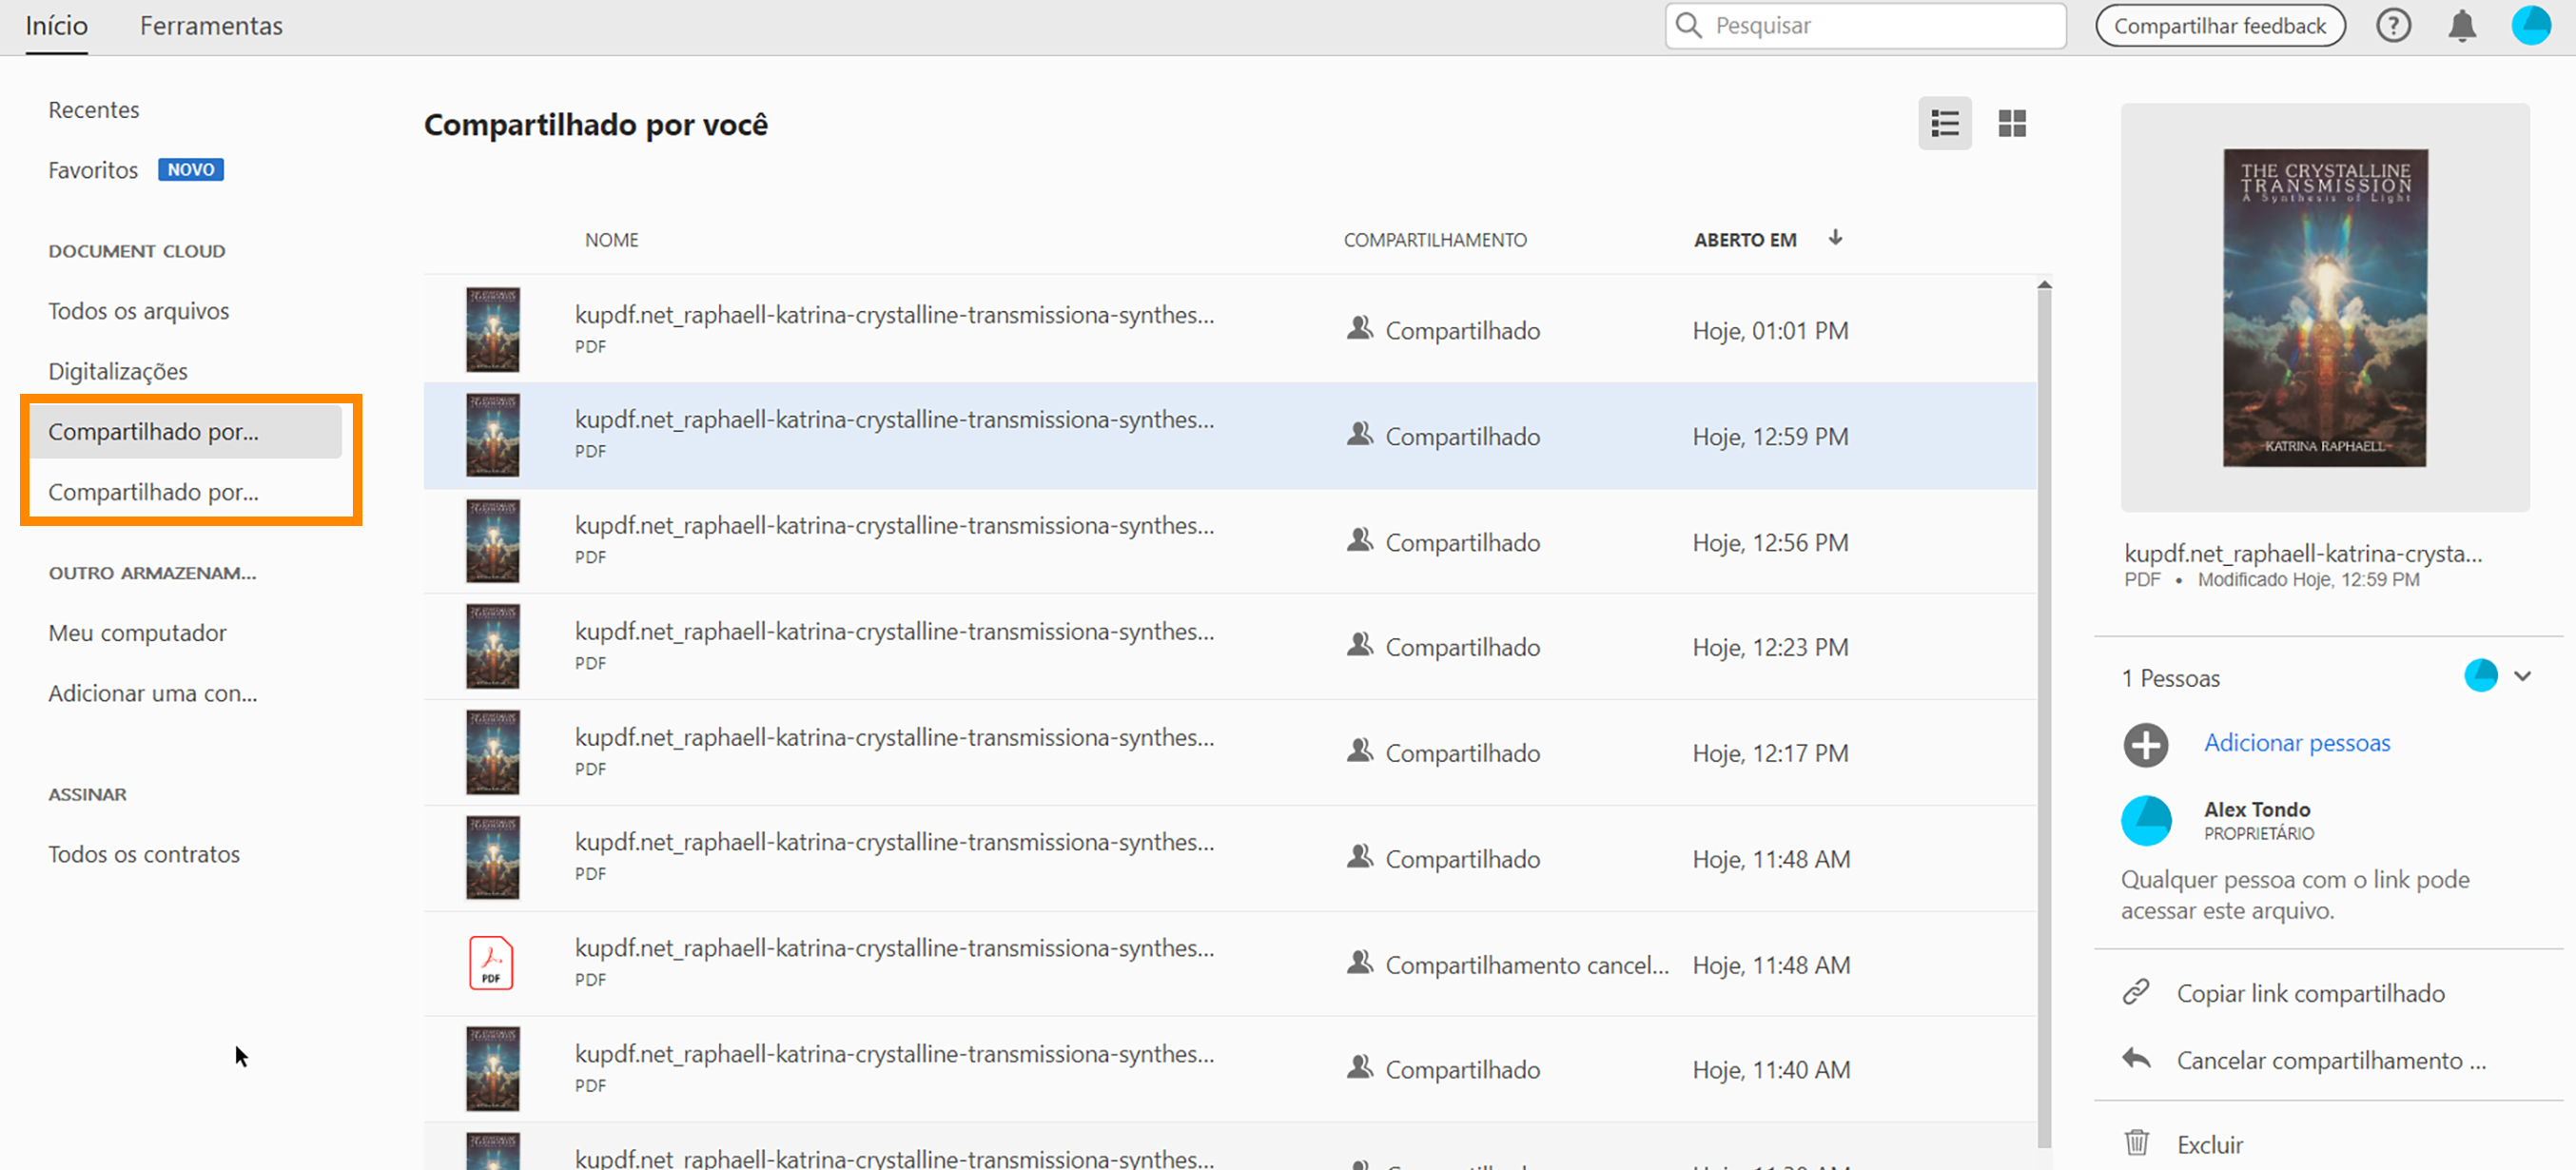Click the file list vertical scrollbar
The height and width of the screenshot is (1170, 2576).
coord(2044,700)
